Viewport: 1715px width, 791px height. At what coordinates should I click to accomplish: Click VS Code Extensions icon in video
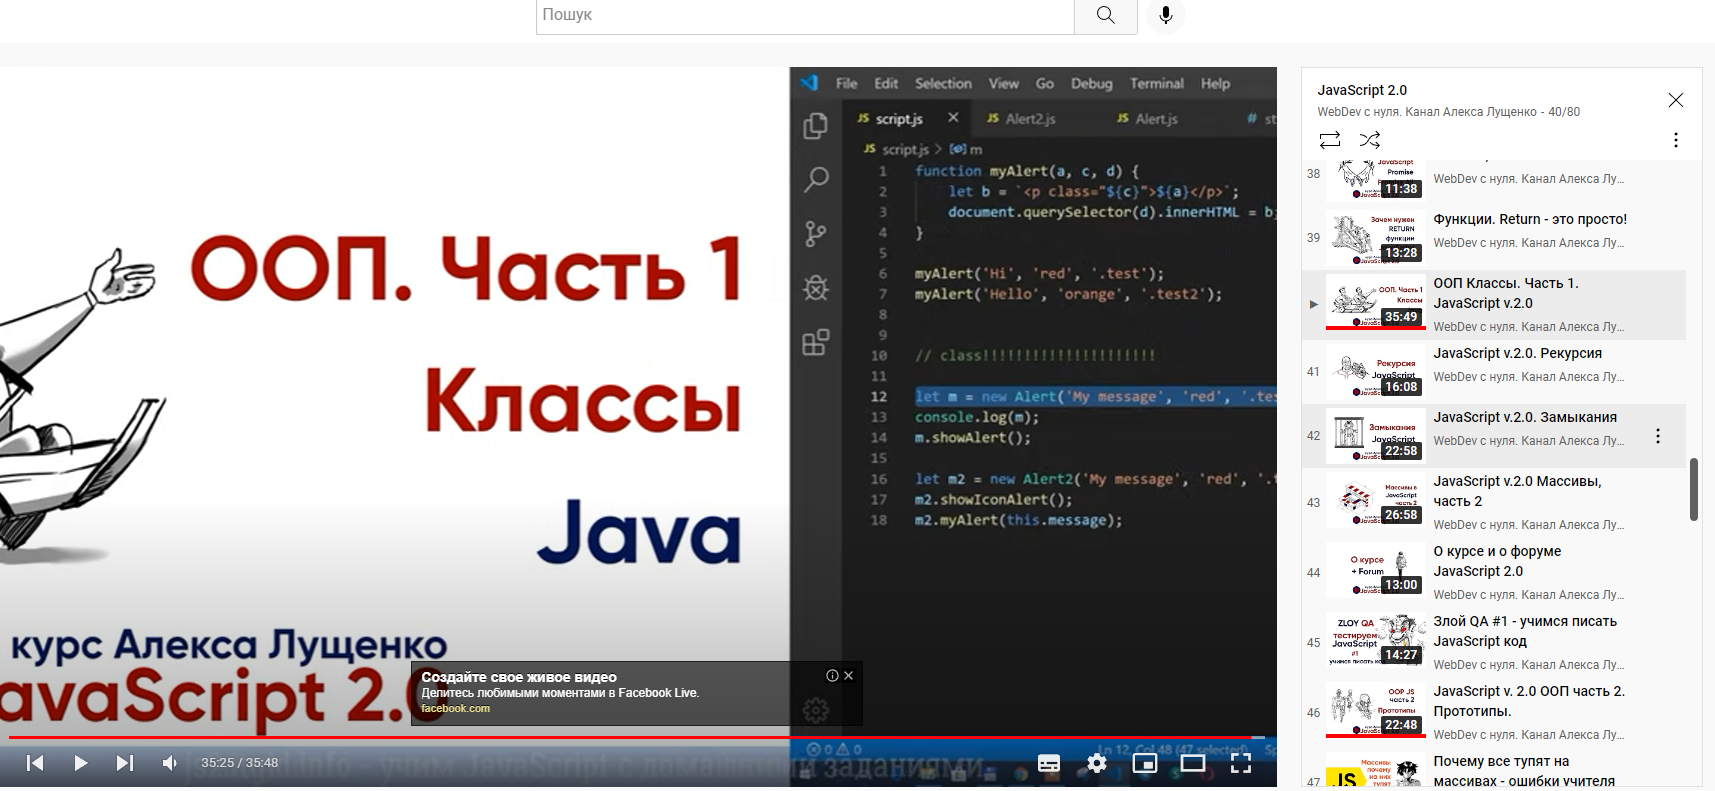tap(816, 342)
